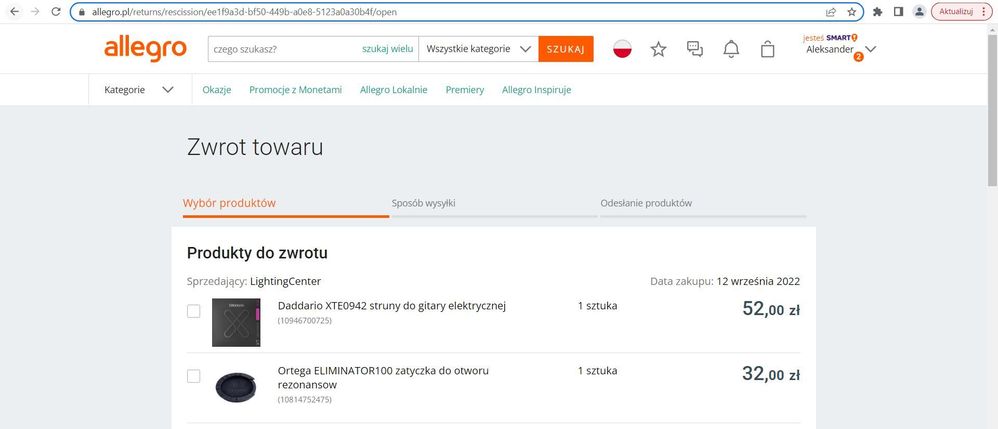Select the 'Odesłanie produktów' step tab
998x429 pixels.
(703, 204)
